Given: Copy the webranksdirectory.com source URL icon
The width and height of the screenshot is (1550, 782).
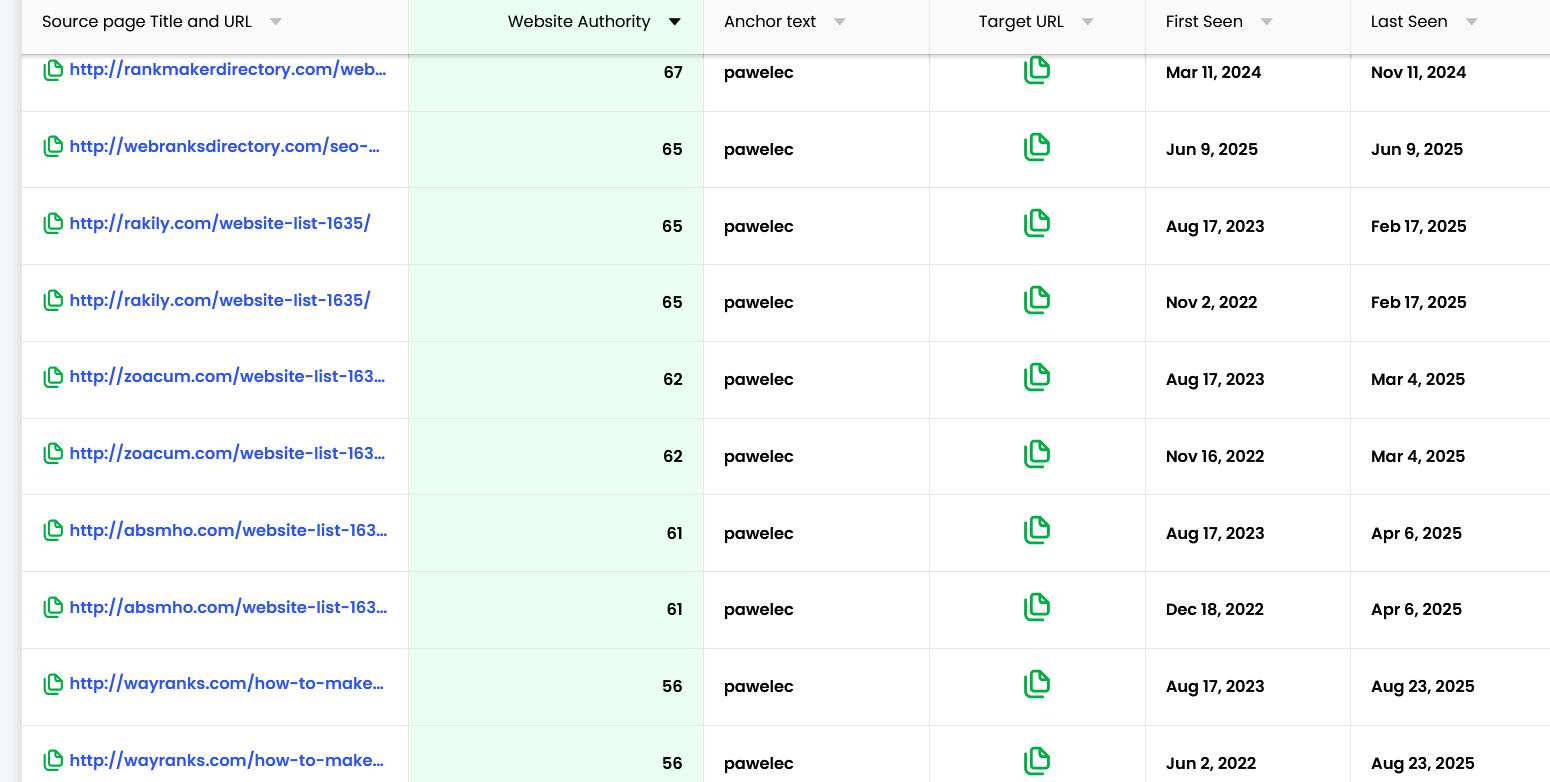Looking at the screenshot, I should 53,147.
